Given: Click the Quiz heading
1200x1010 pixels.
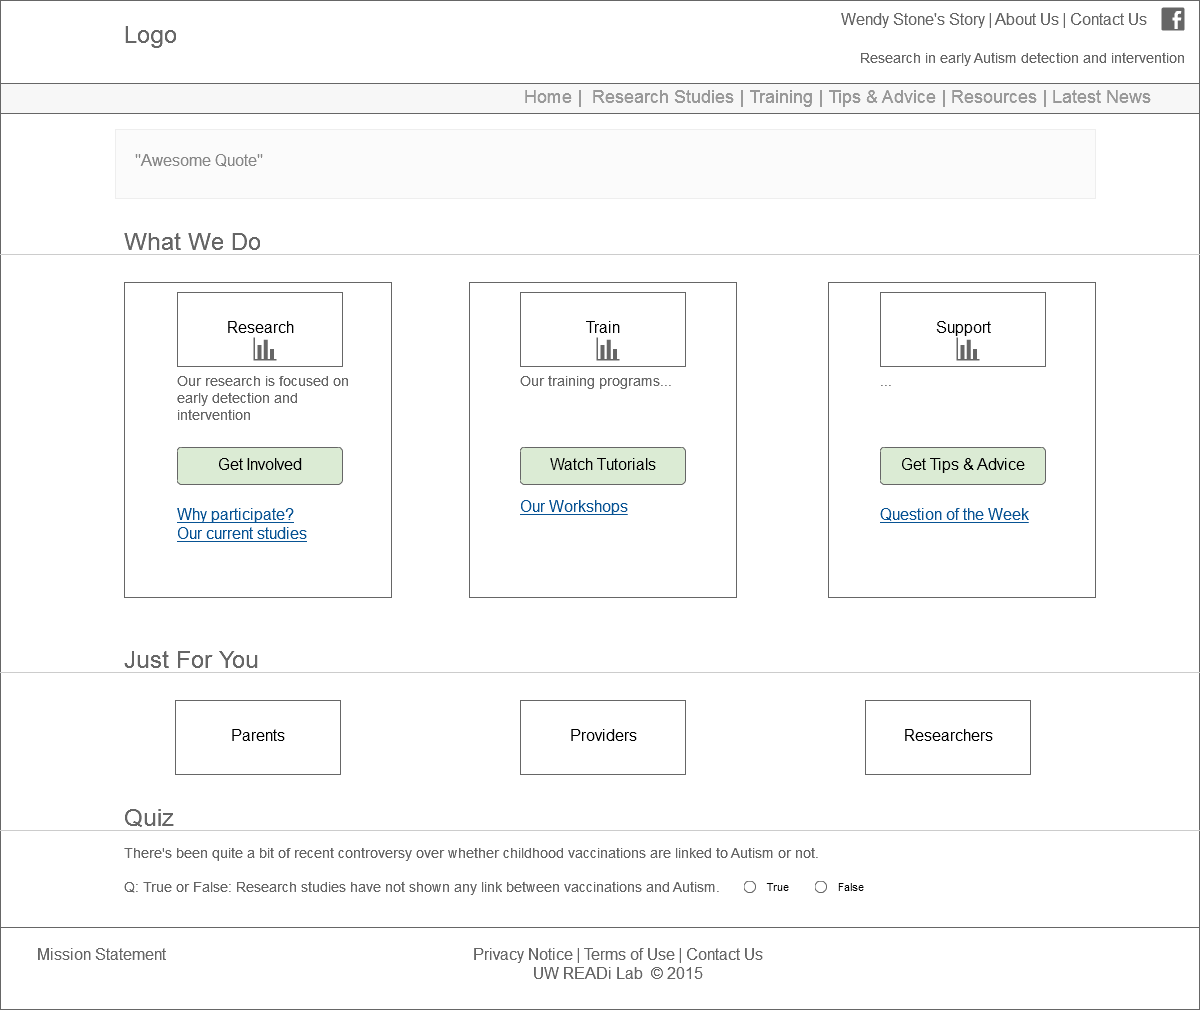Looking at the screenshot, I should pos(149,818).
